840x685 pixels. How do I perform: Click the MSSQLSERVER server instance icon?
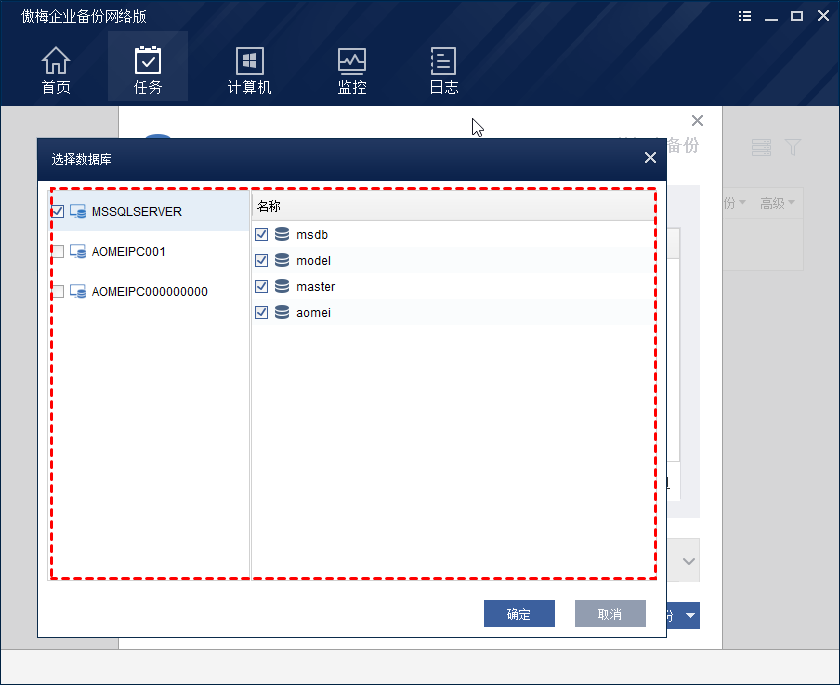[x=77, y=212]
